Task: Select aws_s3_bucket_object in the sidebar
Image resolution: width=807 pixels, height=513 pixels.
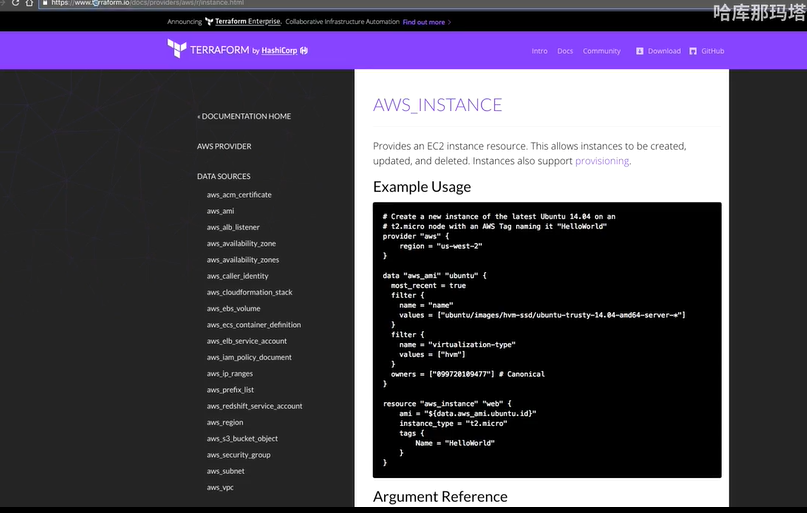Action: (x=242, y=438)
